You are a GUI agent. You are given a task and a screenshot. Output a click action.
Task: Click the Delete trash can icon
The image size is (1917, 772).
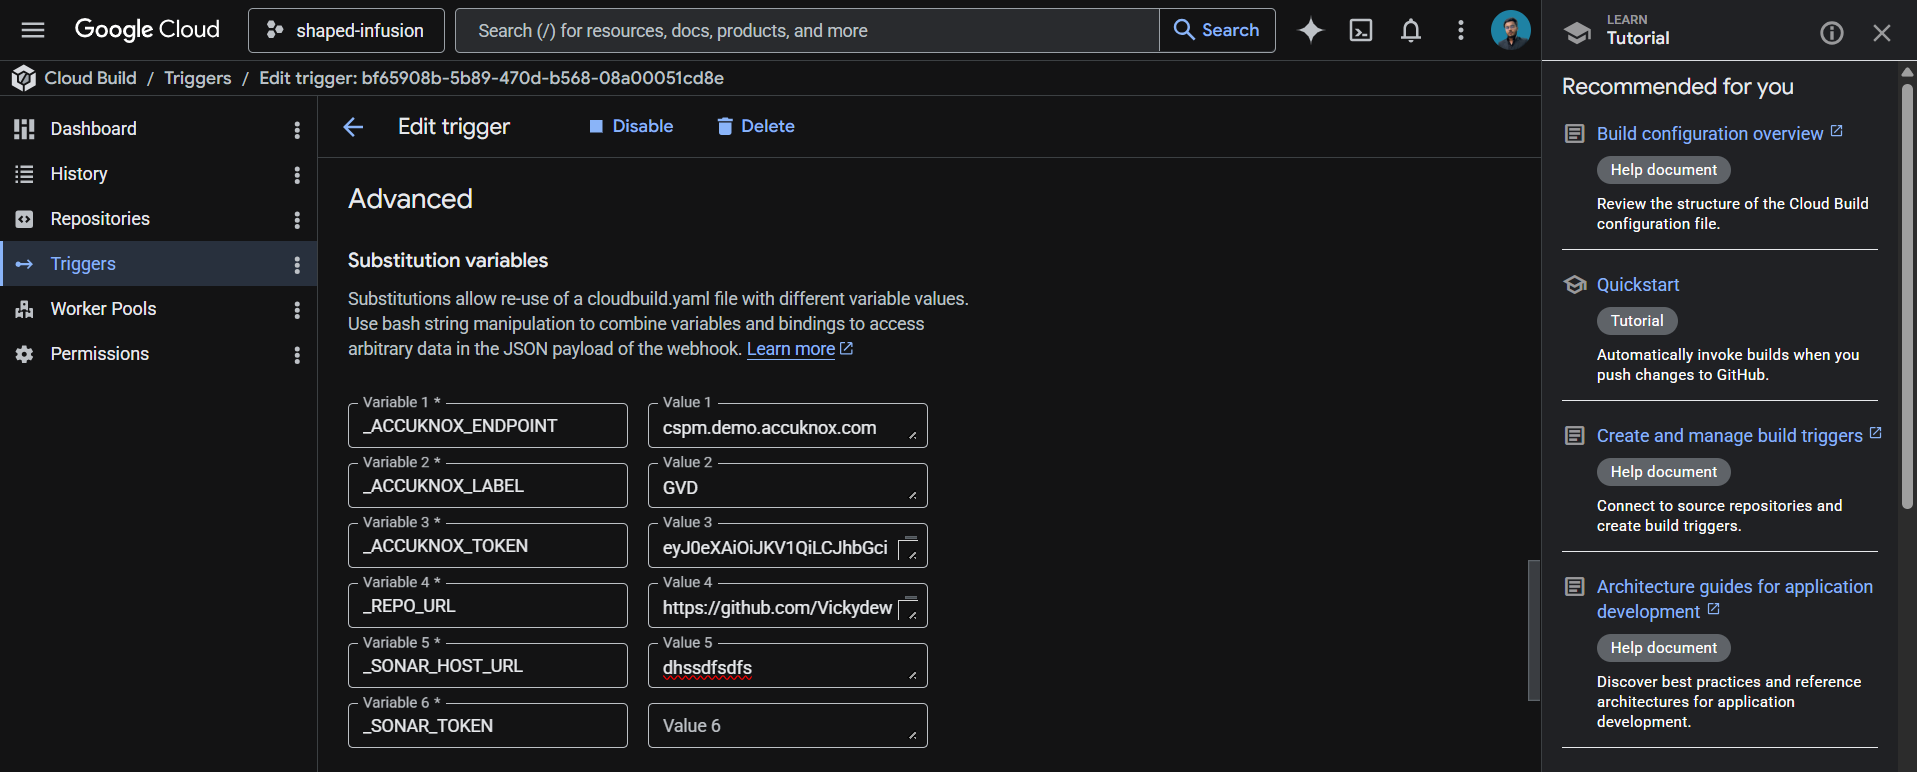tap(725, 126)
